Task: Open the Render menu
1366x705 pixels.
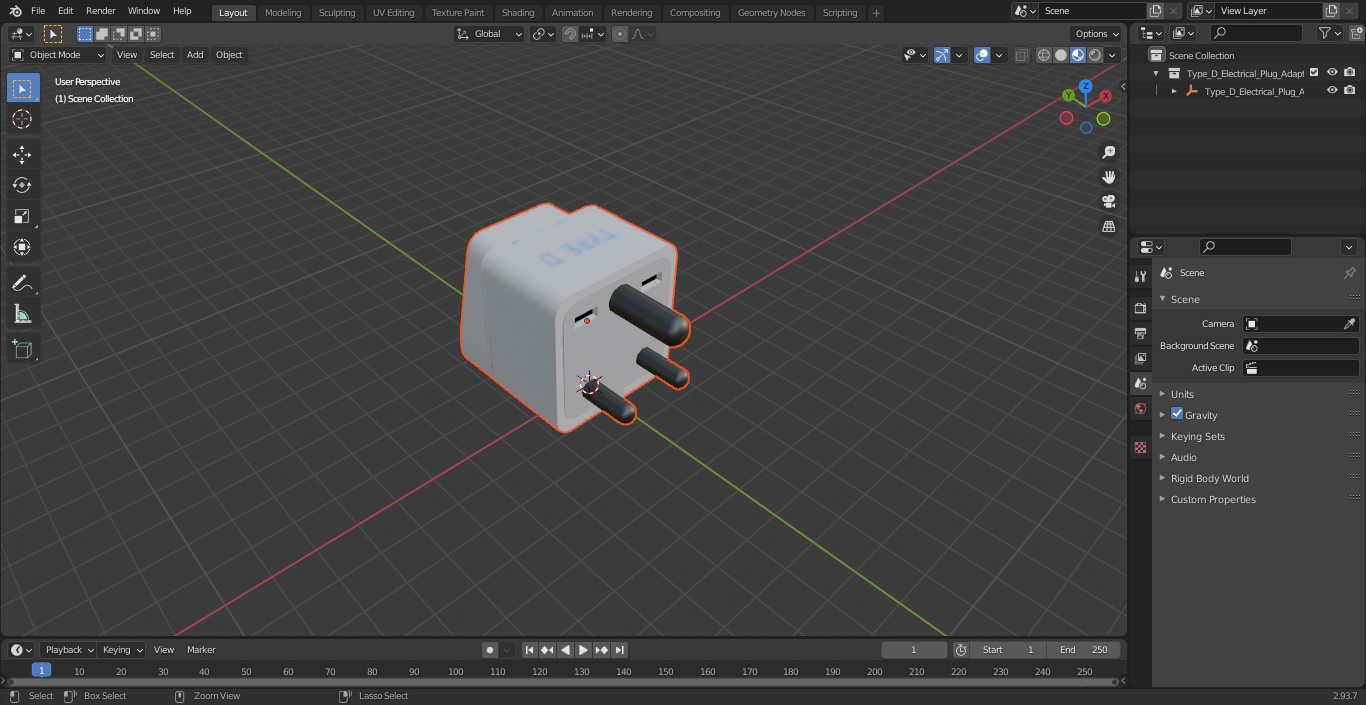Action: click(x=101, y=11)
